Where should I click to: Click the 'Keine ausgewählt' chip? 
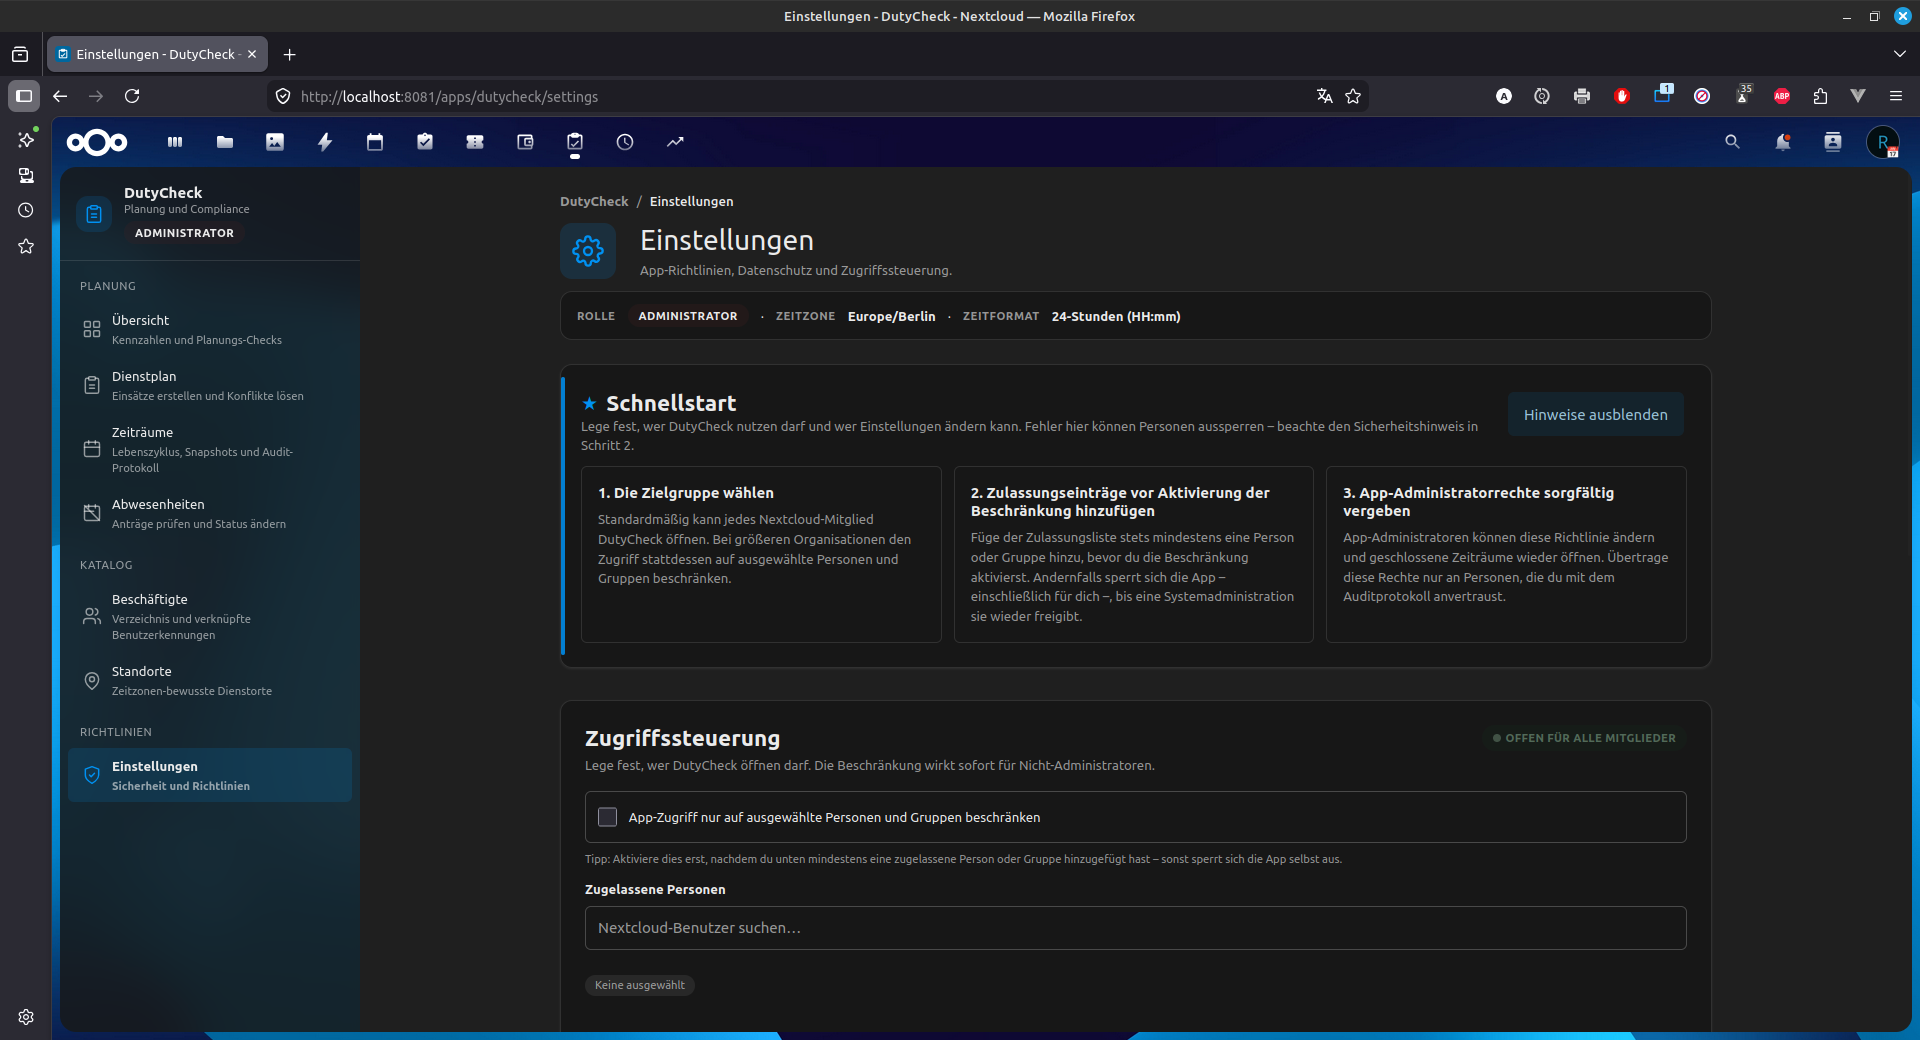point(640,985)
